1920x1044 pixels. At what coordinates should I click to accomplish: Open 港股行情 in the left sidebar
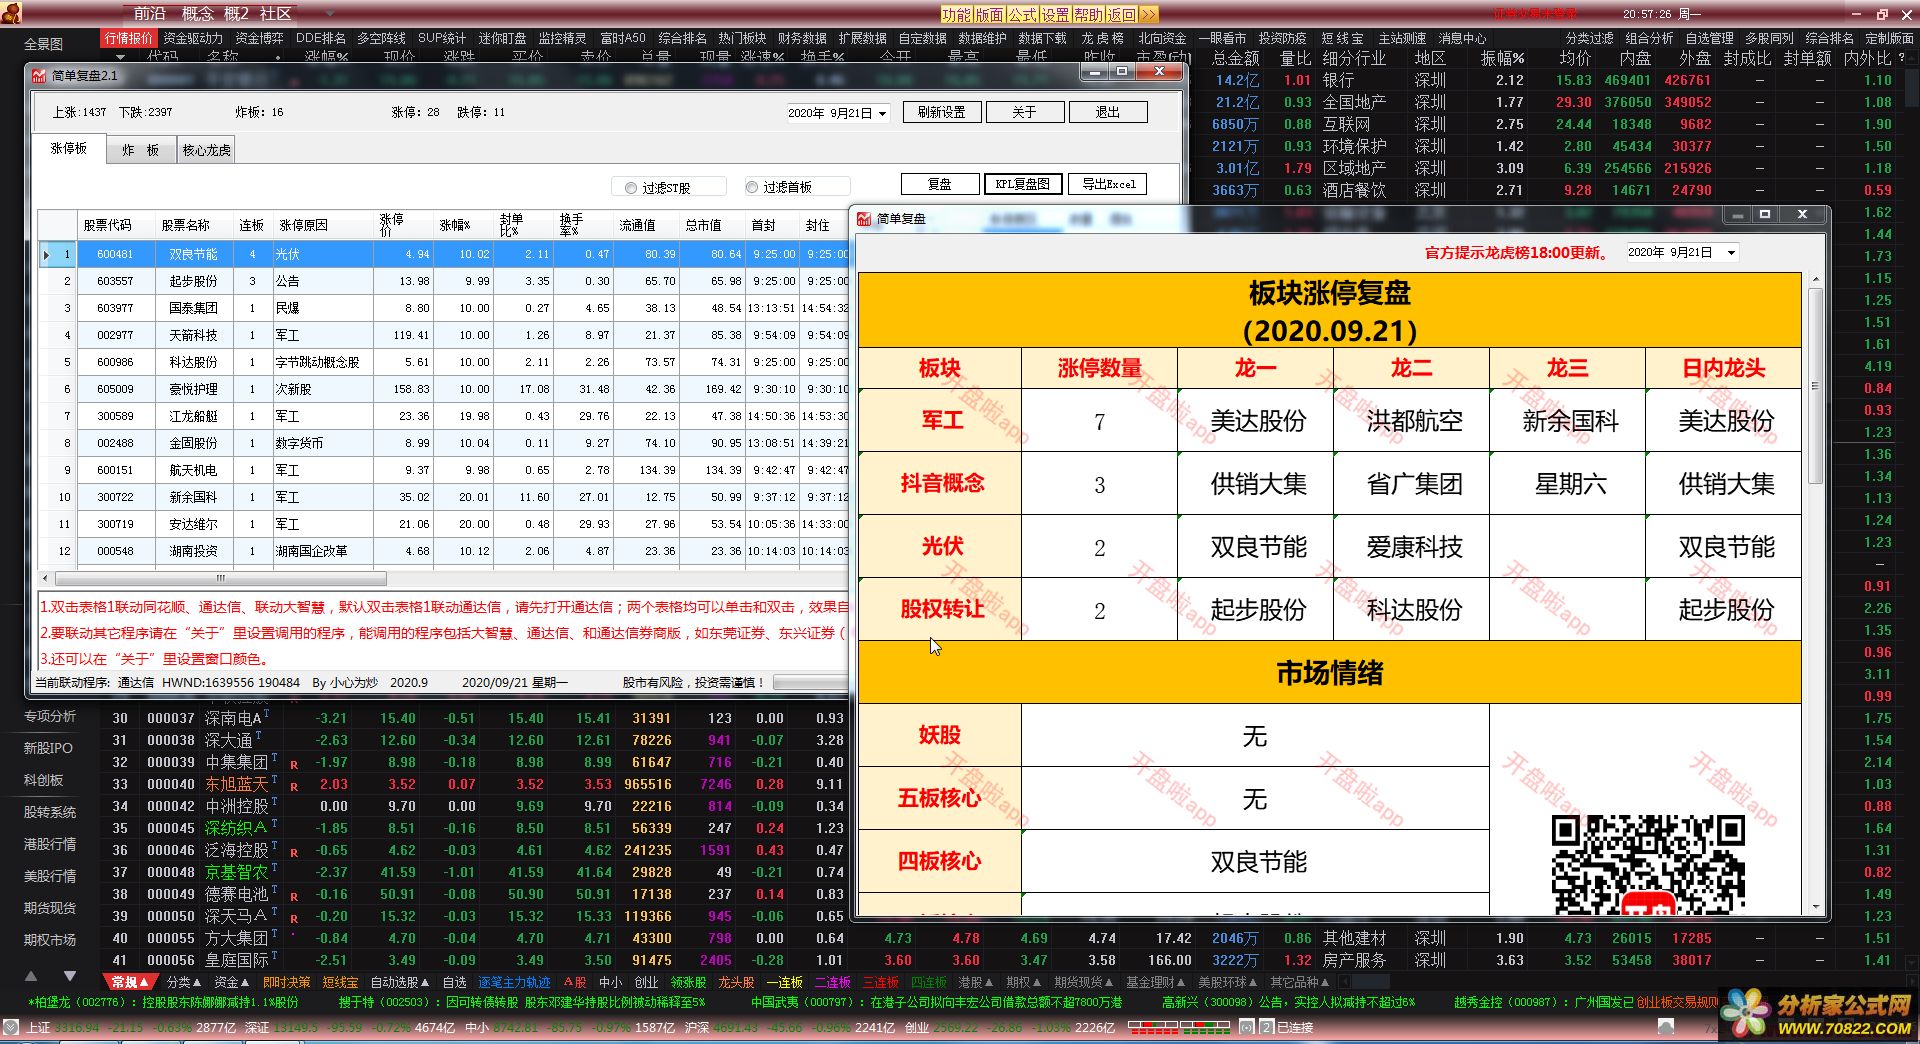(50, 844)
